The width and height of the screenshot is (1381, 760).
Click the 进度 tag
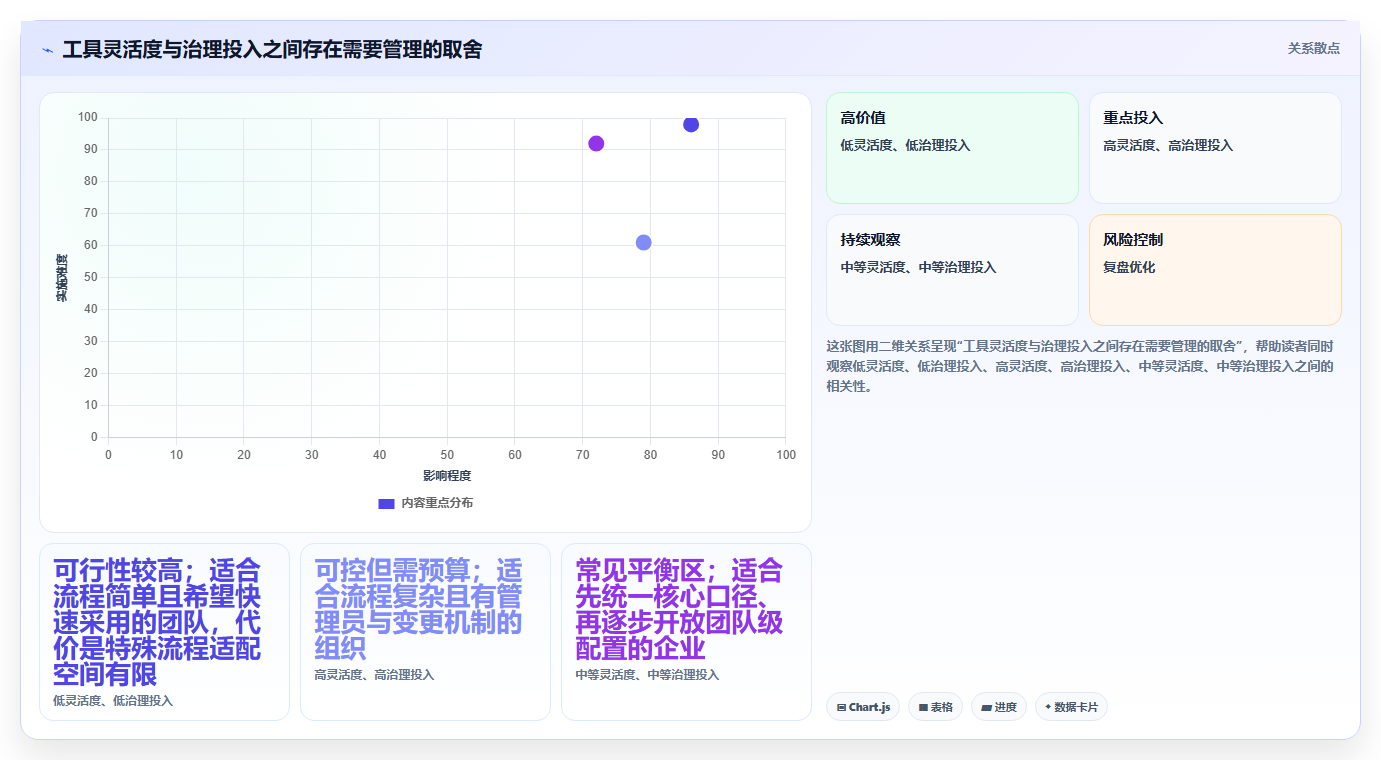999,707
